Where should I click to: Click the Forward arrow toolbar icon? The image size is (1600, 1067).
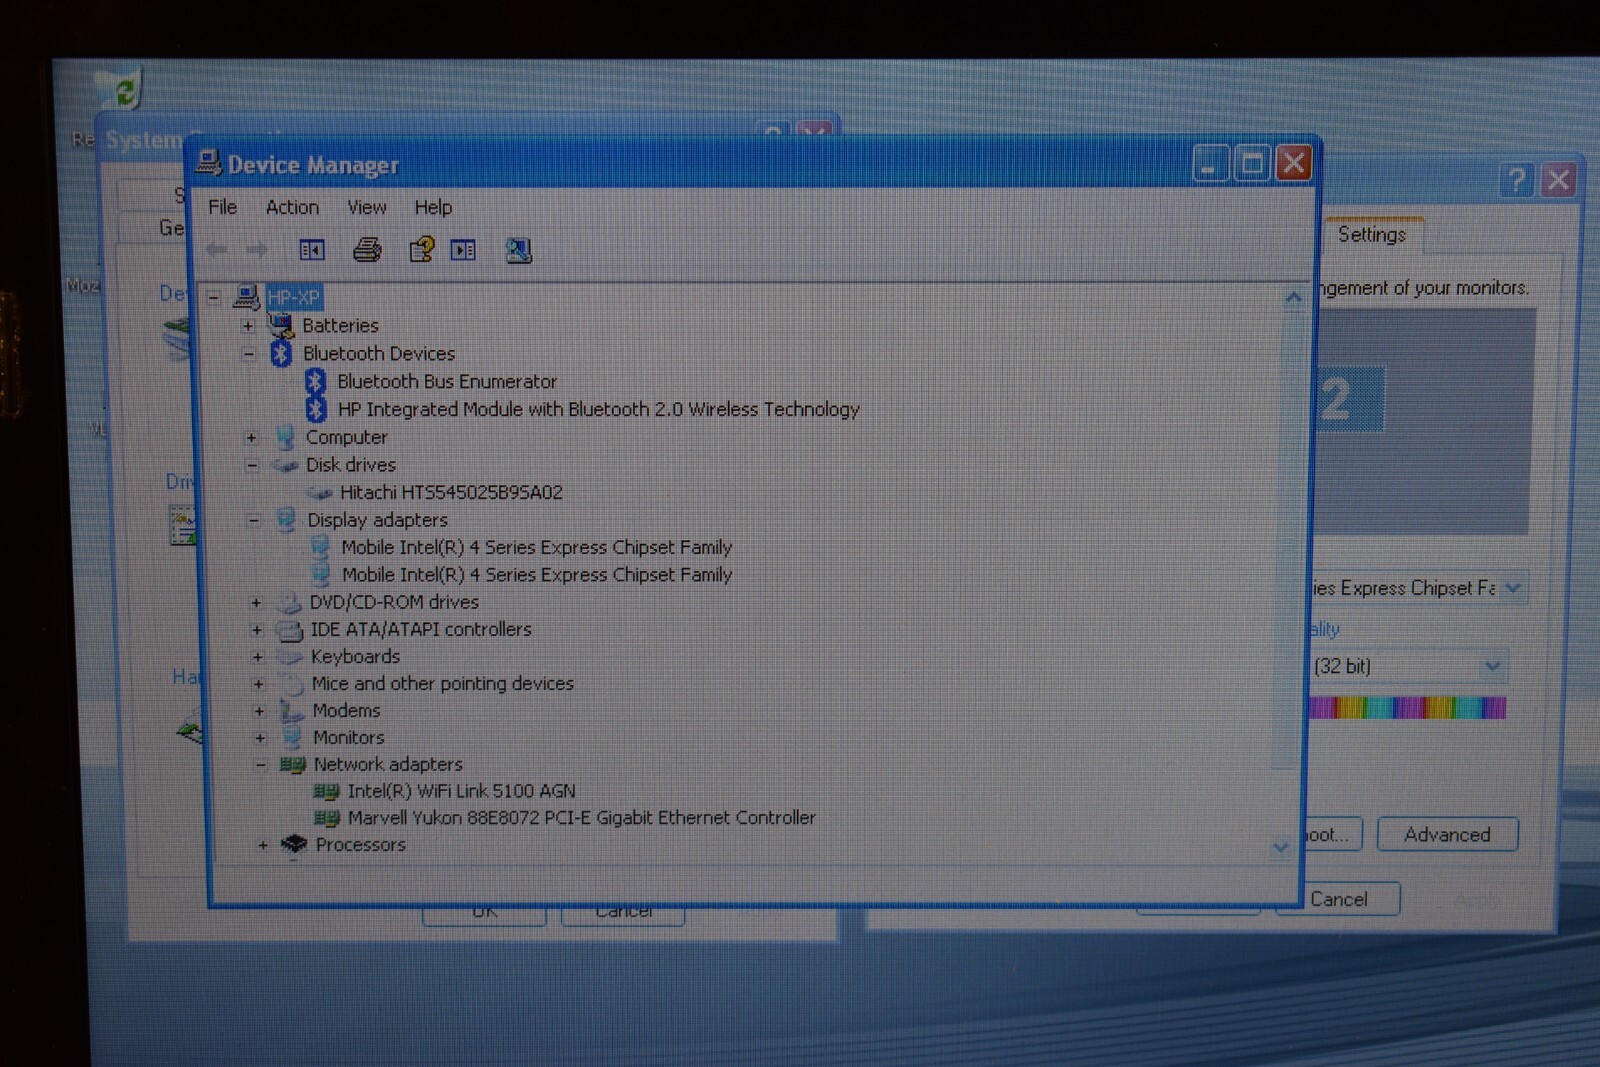pyautogui.click(x=257, y=250)
